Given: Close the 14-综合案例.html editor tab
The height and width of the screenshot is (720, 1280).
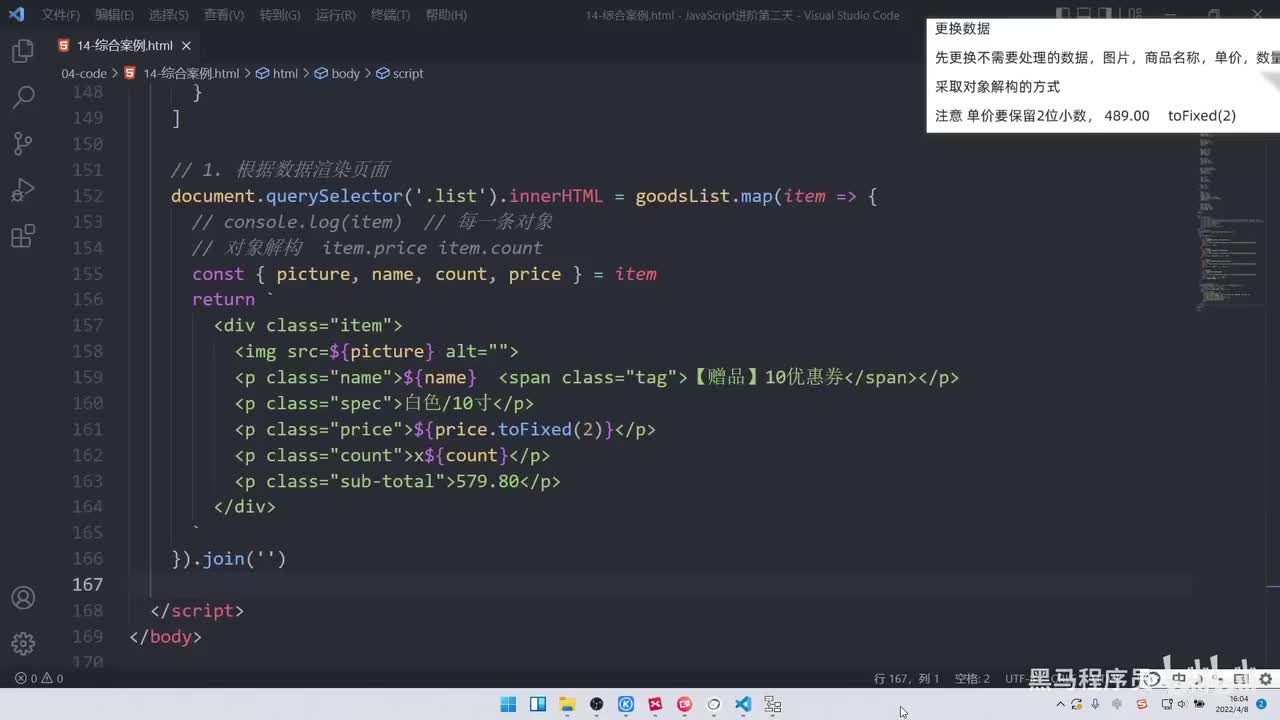Looking at the screenshot, I should coord(187,46).
